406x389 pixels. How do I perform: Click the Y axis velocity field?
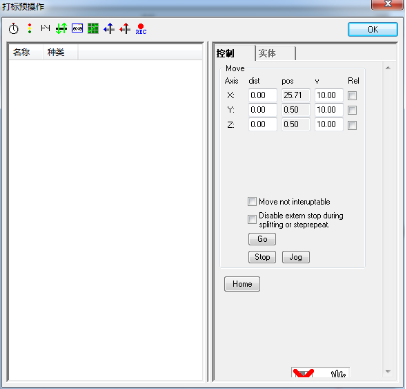329,110
